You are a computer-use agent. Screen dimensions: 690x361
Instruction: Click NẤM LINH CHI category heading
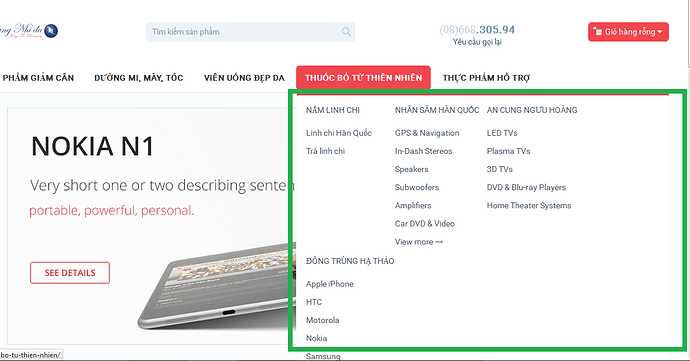coord(333,110)
